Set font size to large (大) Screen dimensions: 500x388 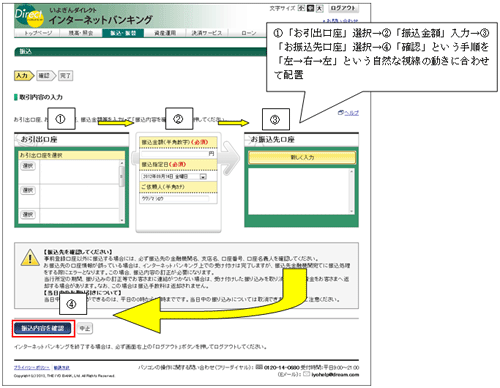coord(319,8)
